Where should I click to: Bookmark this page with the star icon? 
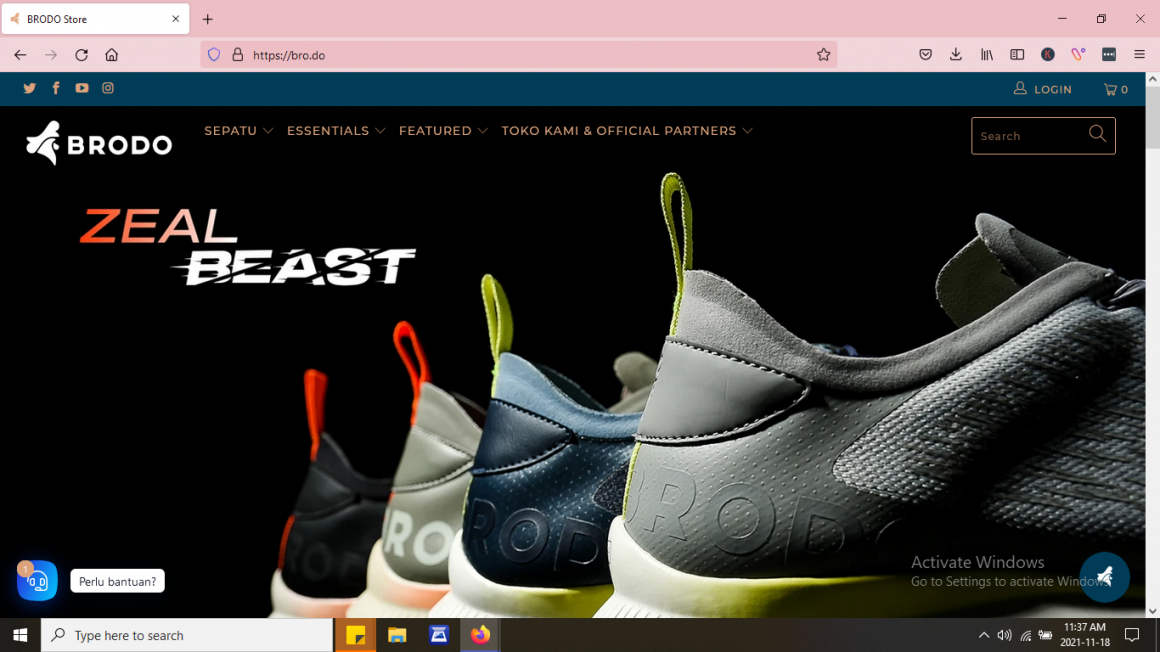[823, 55]
